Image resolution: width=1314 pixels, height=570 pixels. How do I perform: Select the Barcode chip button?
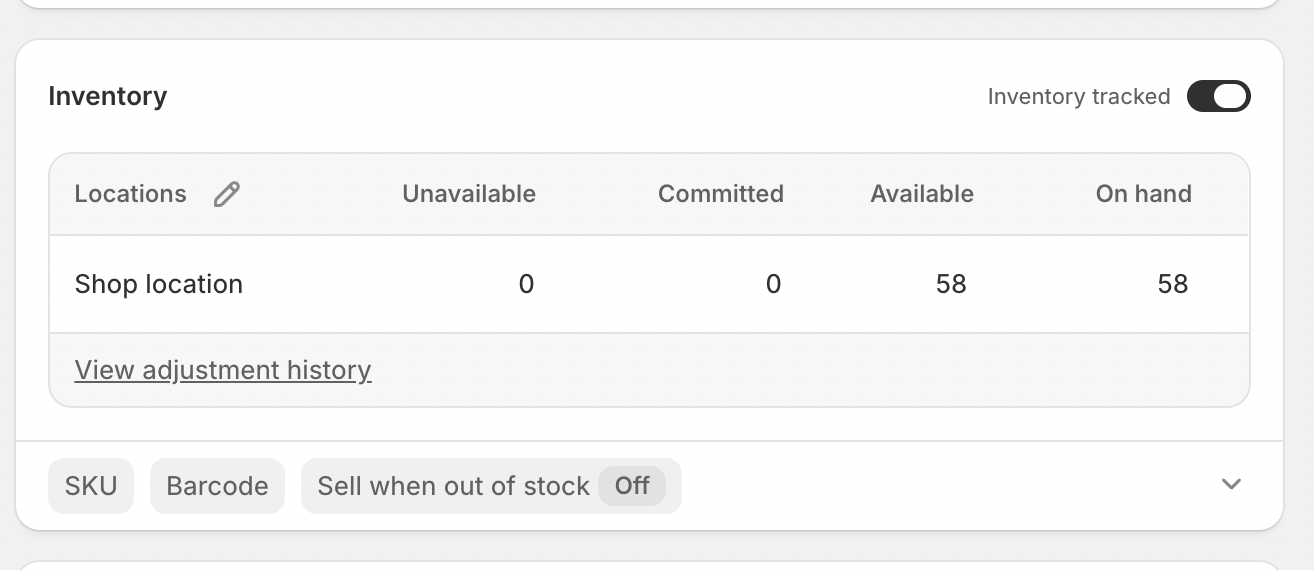(x=217, y=486)
